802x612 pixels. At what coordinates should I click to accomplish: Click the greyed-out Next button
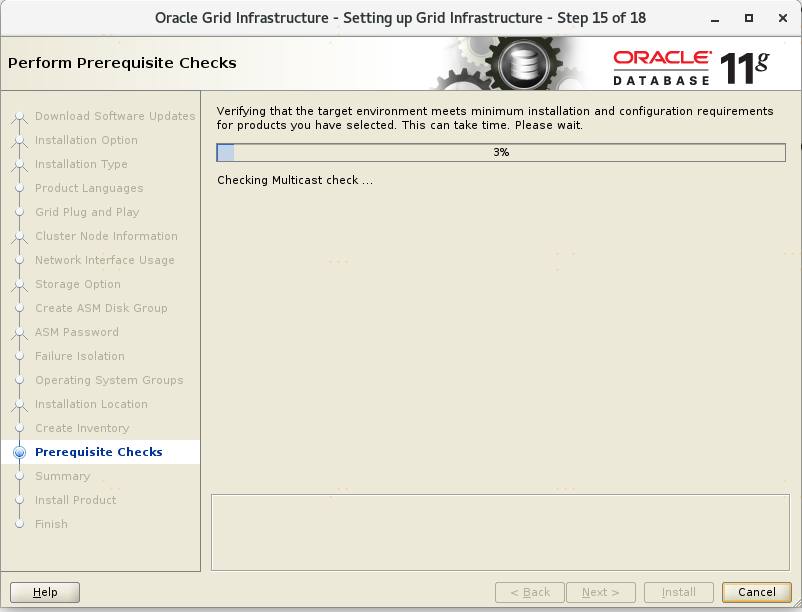(601, 592)
